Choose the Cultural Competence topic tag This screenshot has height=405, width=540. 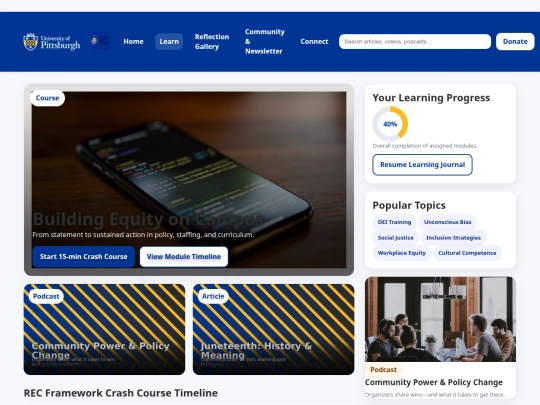pyautogui.click(x=467, y=253)
